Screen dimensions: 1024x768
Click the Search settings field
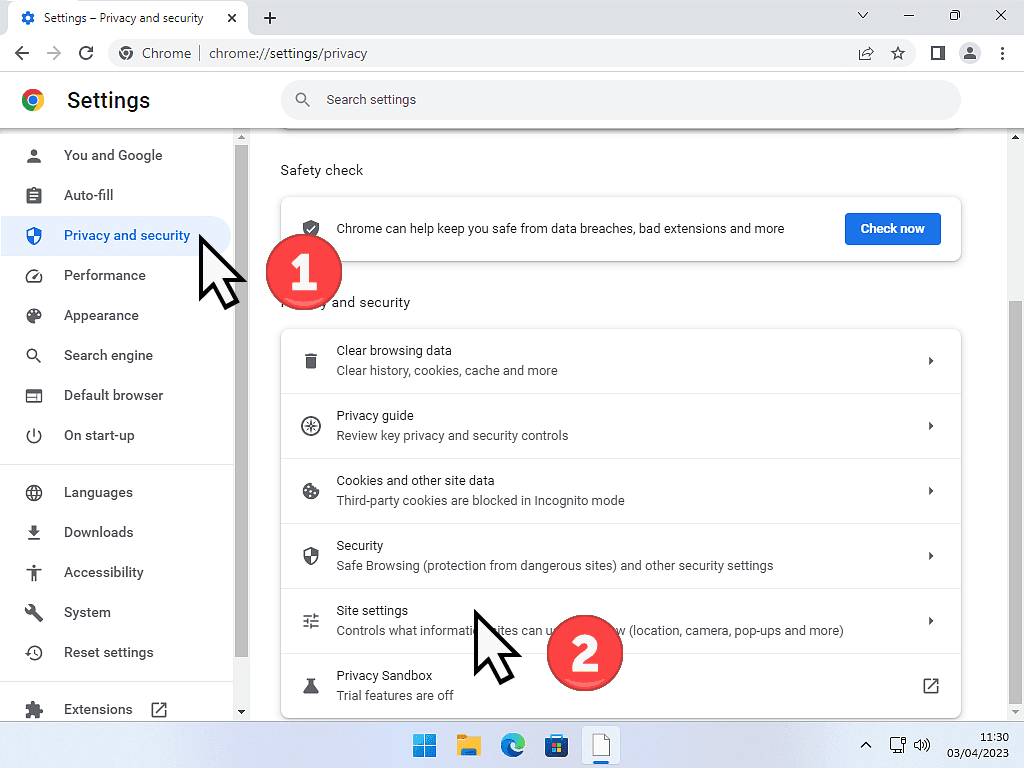coord(620,100)
